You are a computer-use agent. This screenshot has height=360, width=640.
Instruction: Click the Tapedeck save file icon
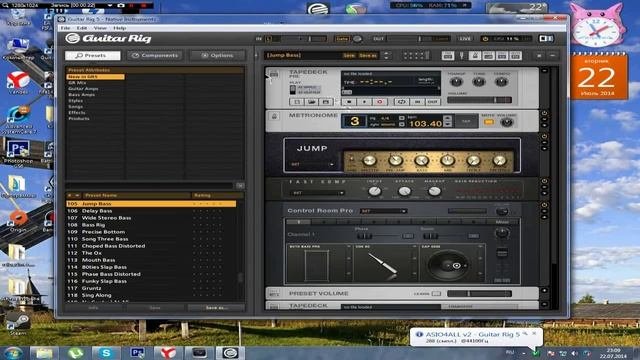325,102
